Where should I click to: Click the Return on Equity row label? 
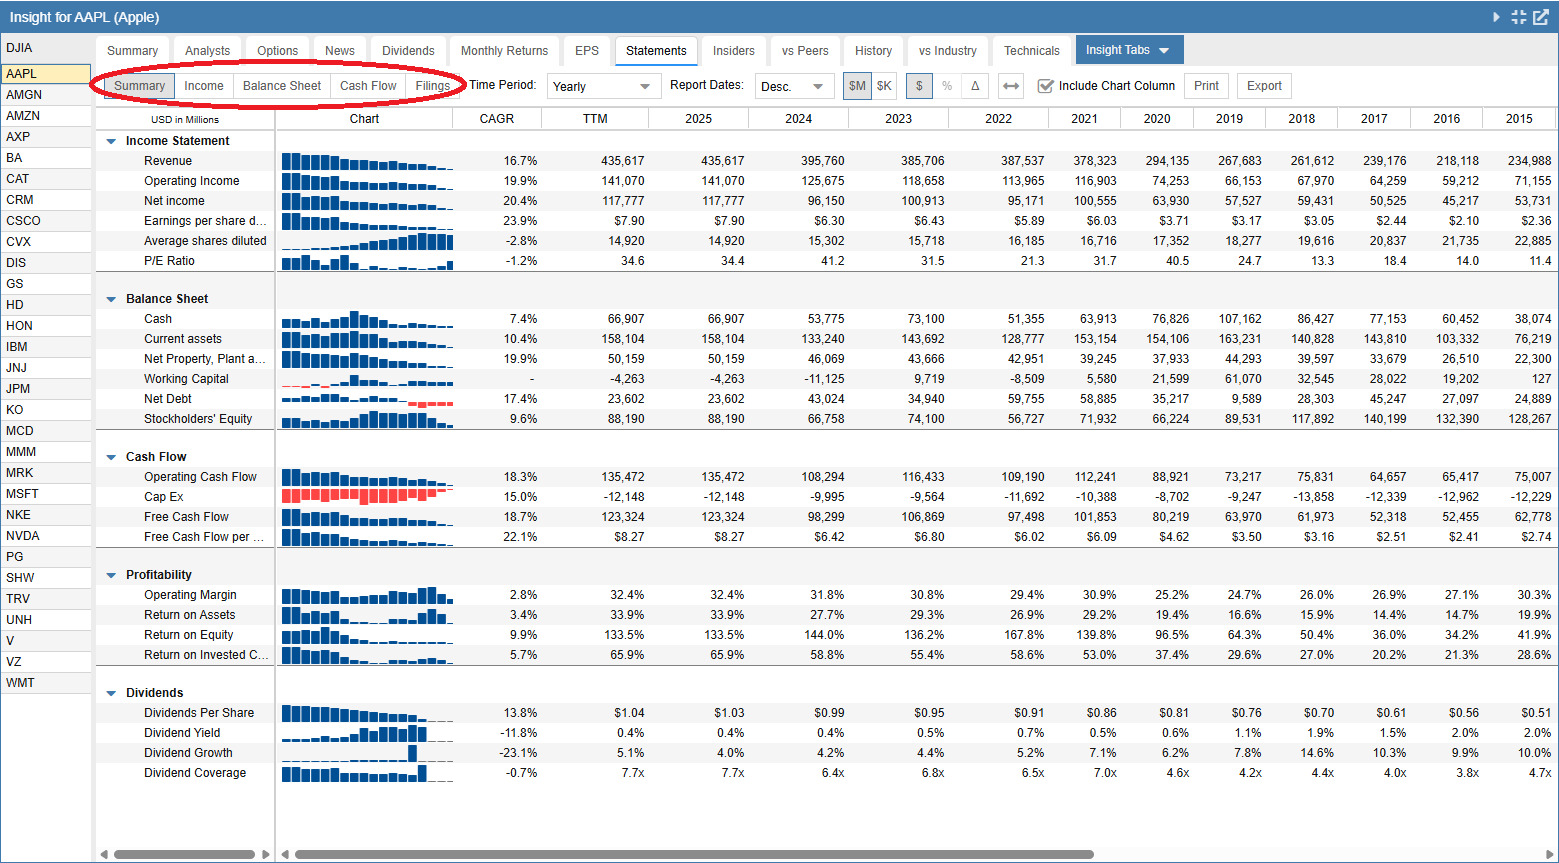[188, 635]
